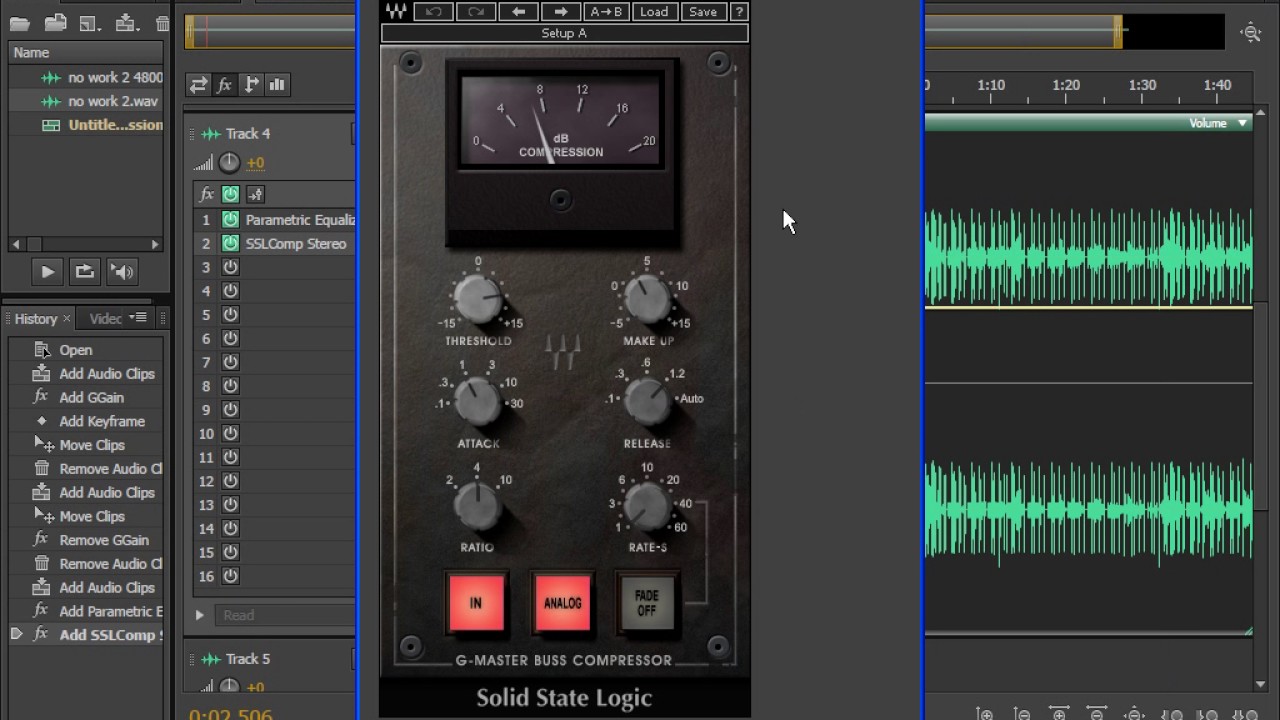Click Zoom Out Full magnifier icon
The image size is (1280, 720).
pos(1250,33)
